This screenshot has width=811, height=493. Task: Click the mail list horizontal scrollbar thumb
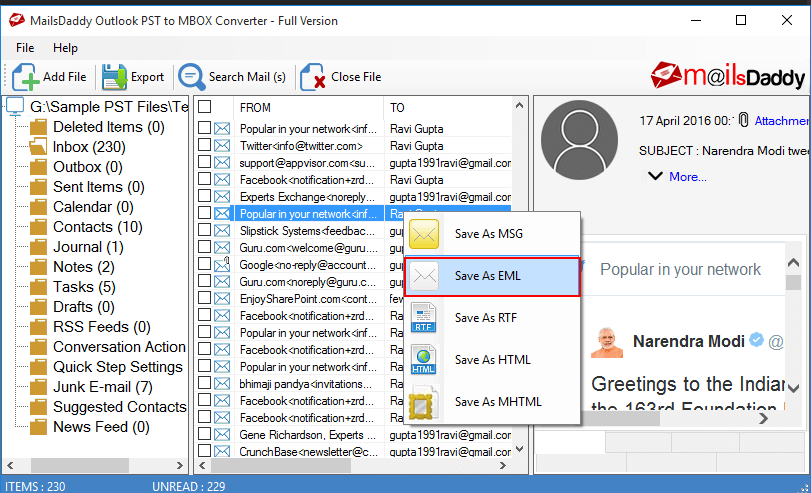281,466
